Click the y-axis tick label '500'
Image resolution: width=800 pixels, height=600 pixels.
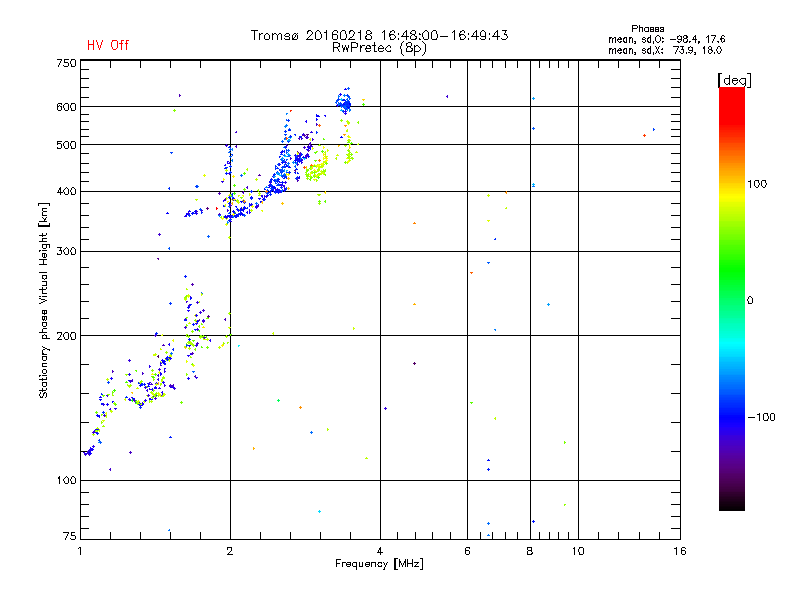click(66, 145)
